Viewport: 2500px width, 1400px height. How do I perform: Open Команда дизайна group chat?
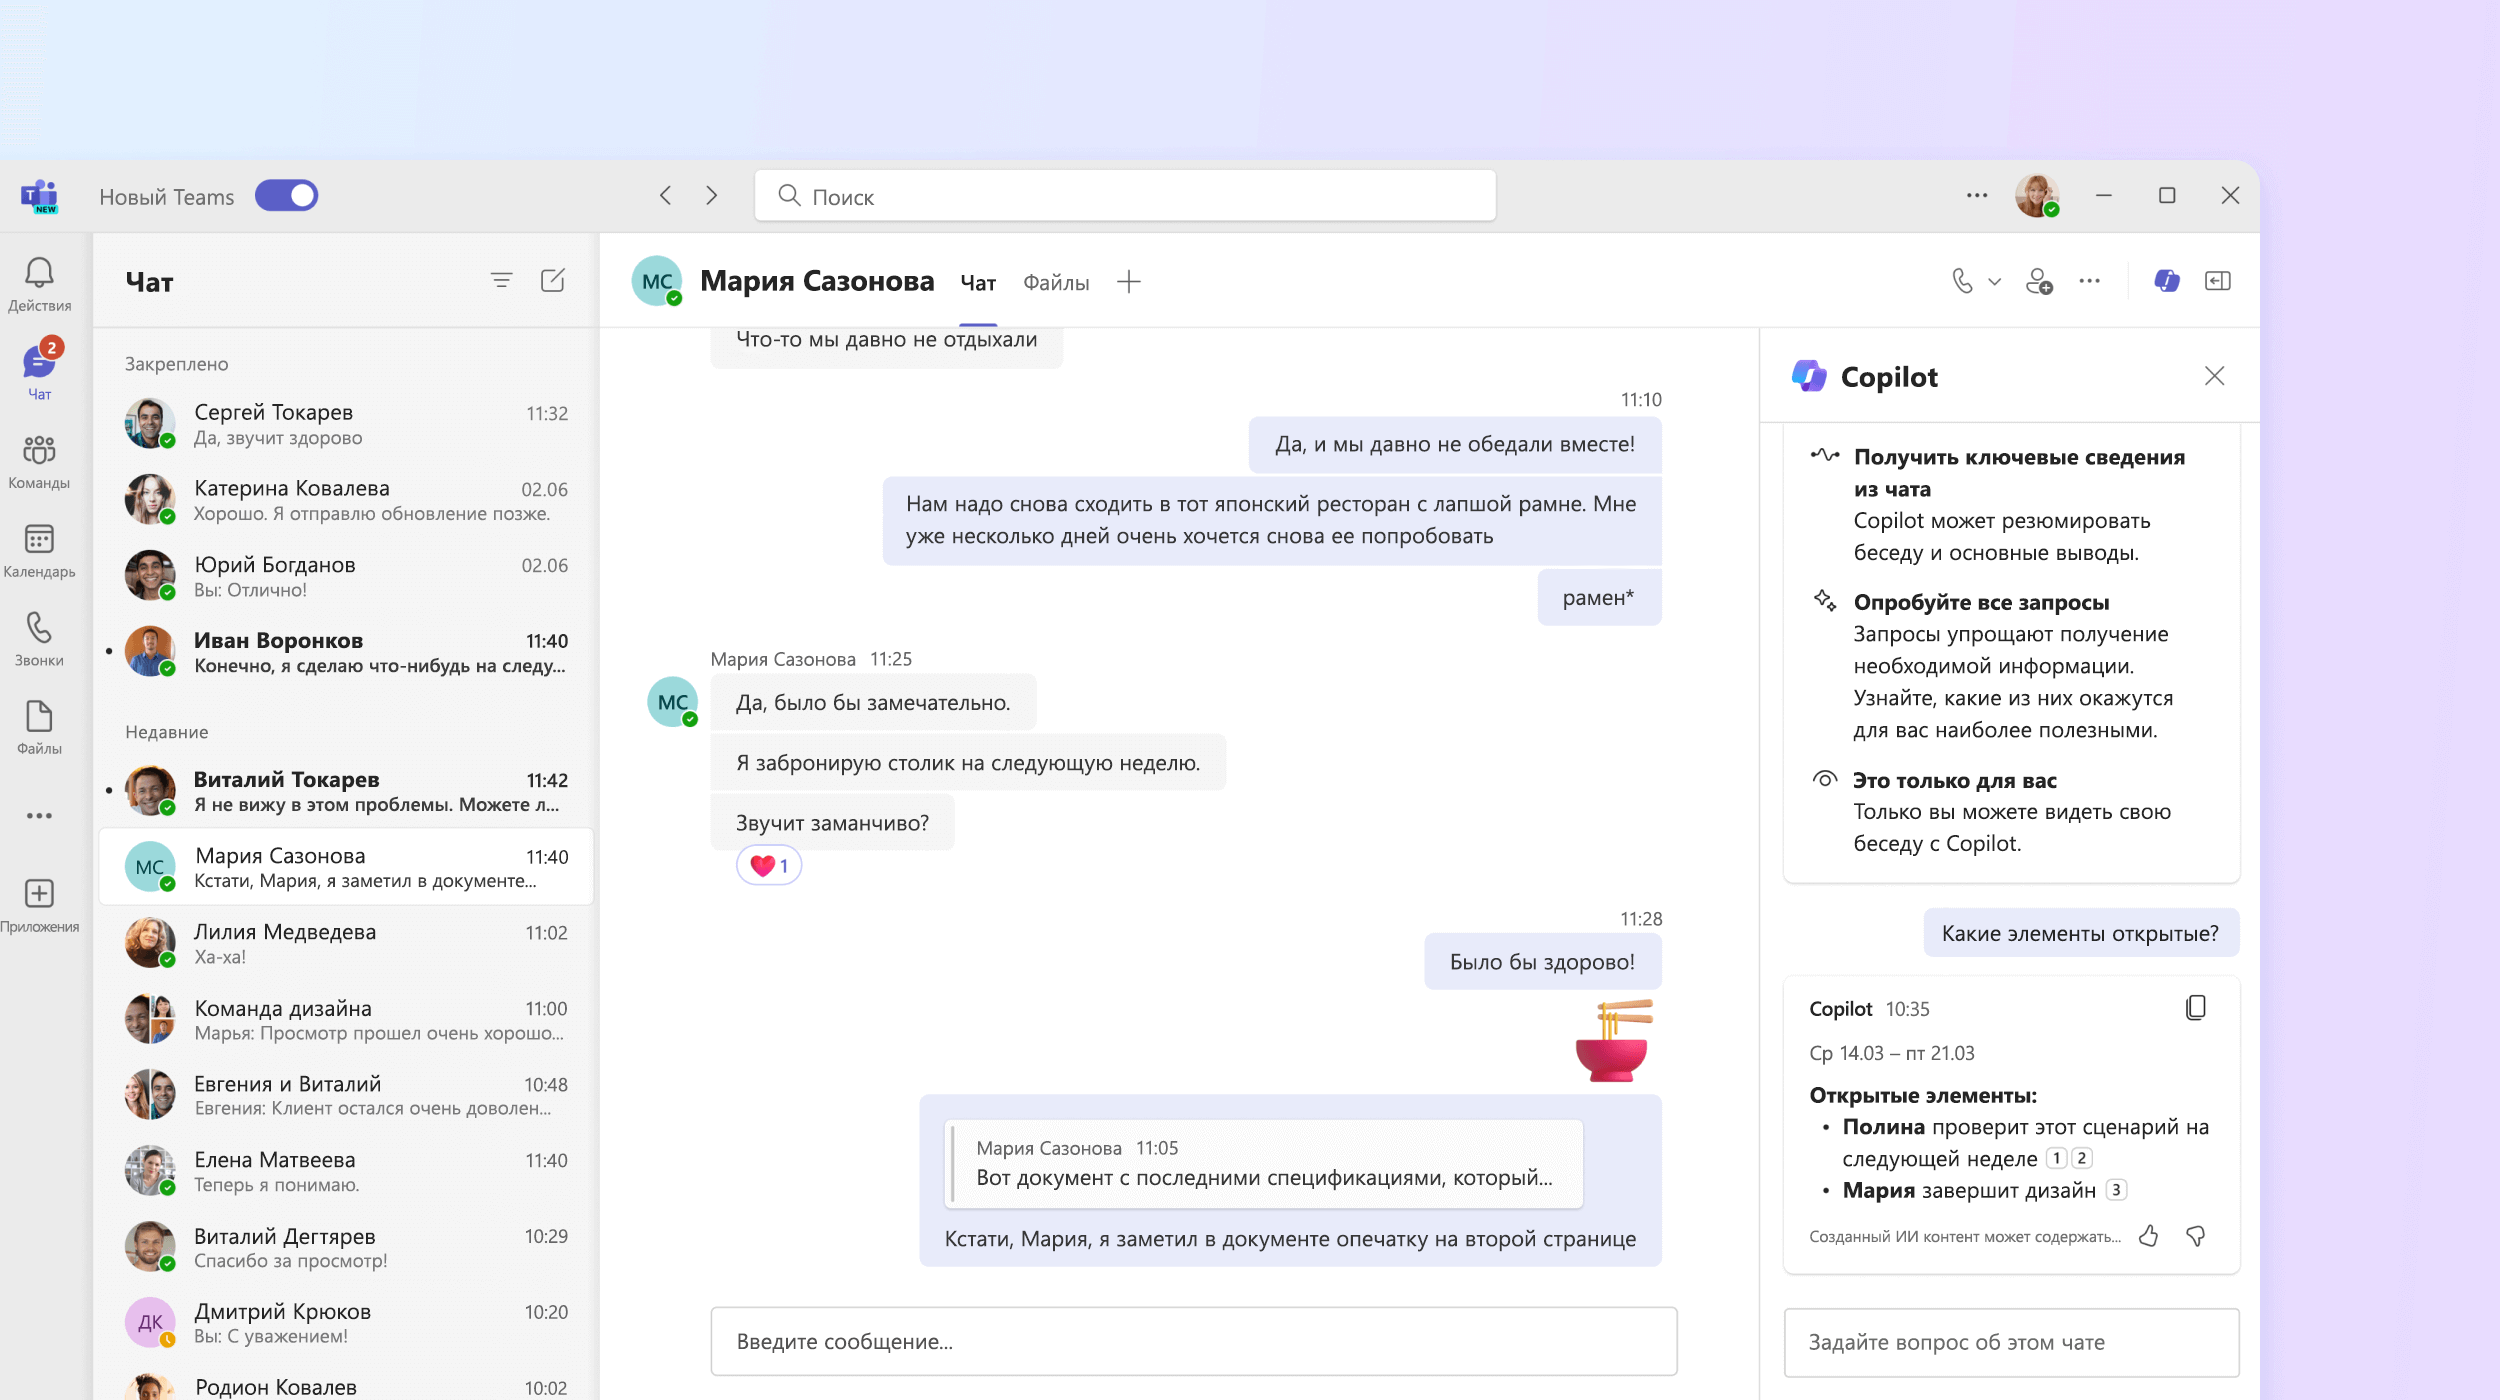coord(346,1019)
